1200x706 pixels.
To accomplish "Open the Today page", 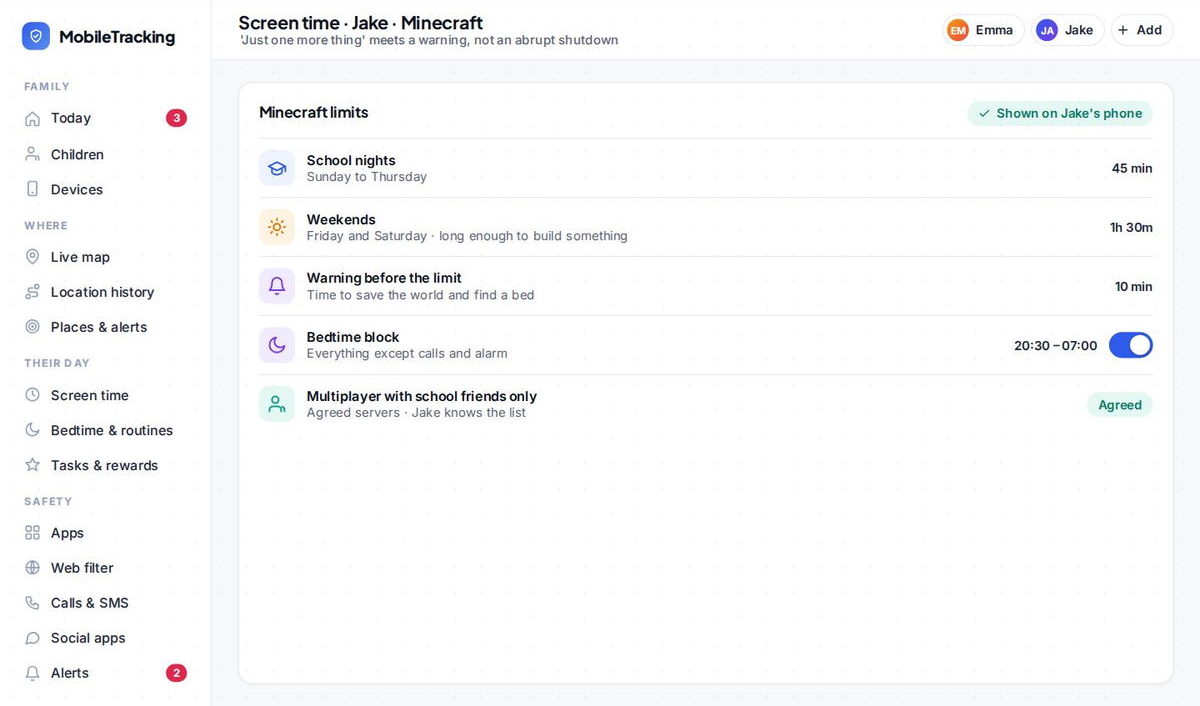I will point(105,118).
